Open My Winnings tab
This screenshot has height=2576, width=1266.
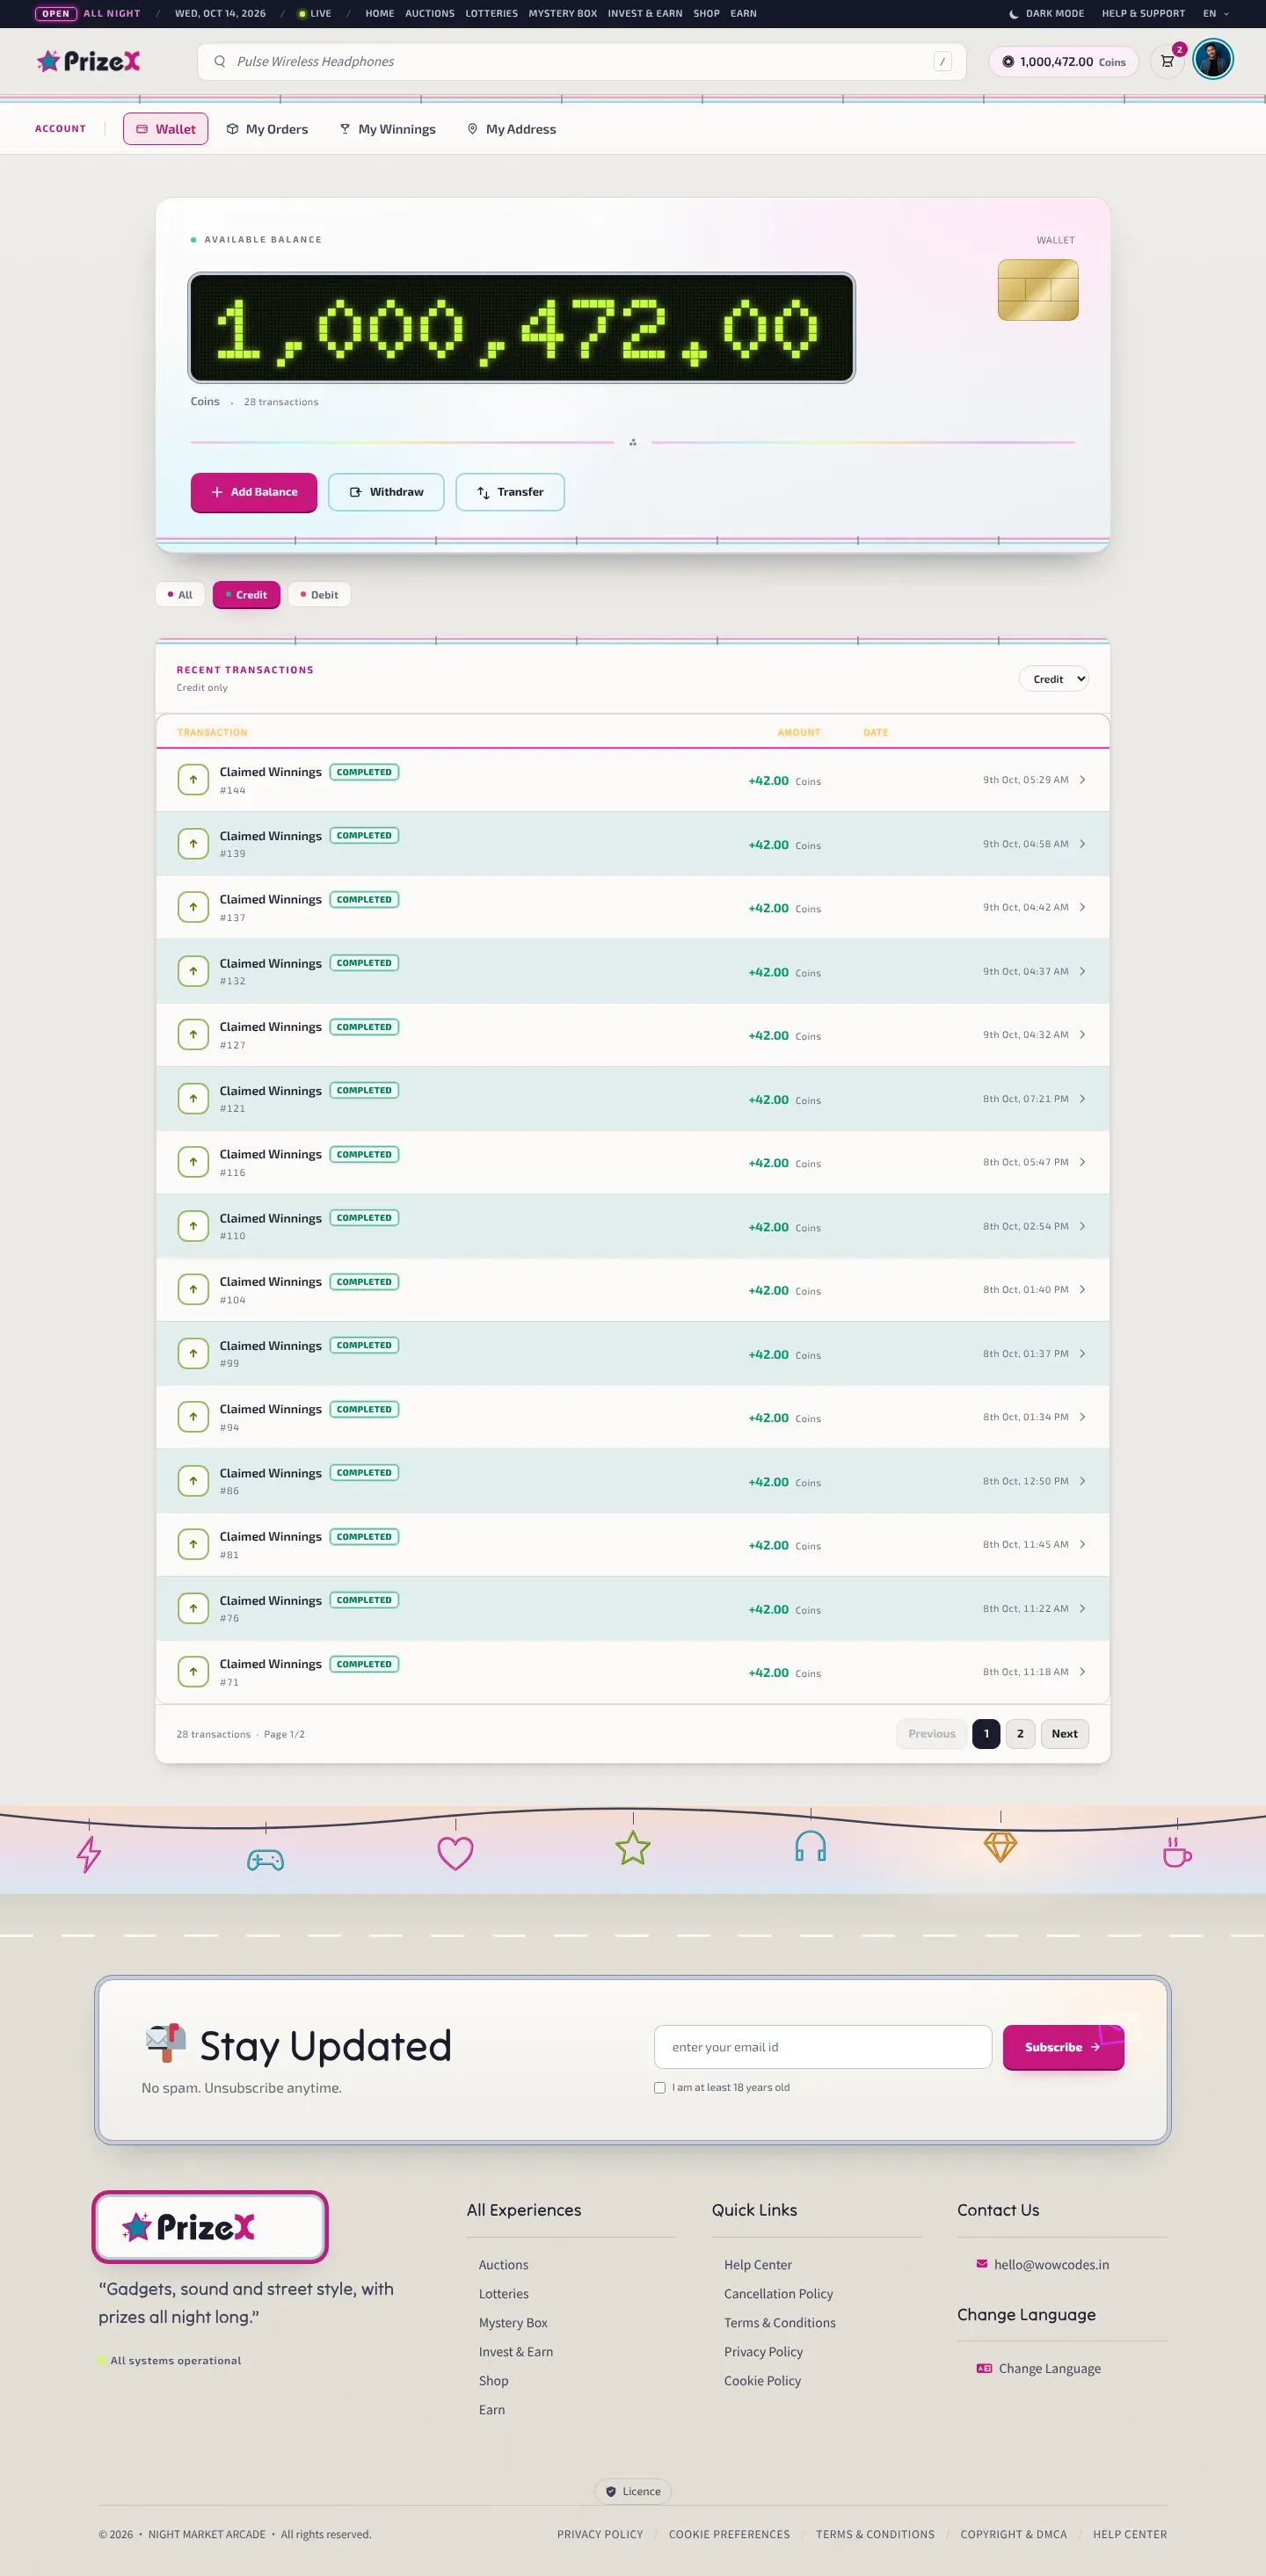388,129
